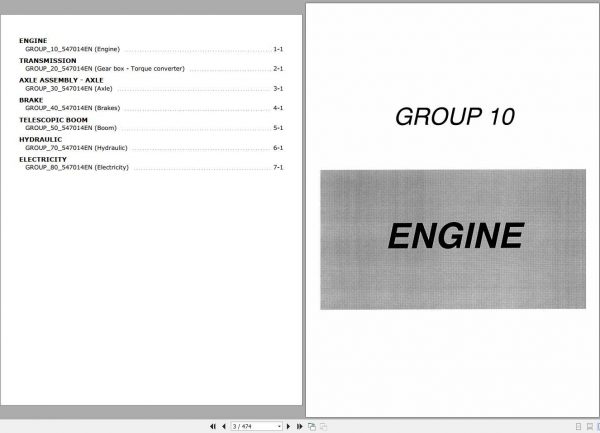This screenshot has height=433, width=600.
Task: Click the previous view icon
Action: click(x=312, y=426)
